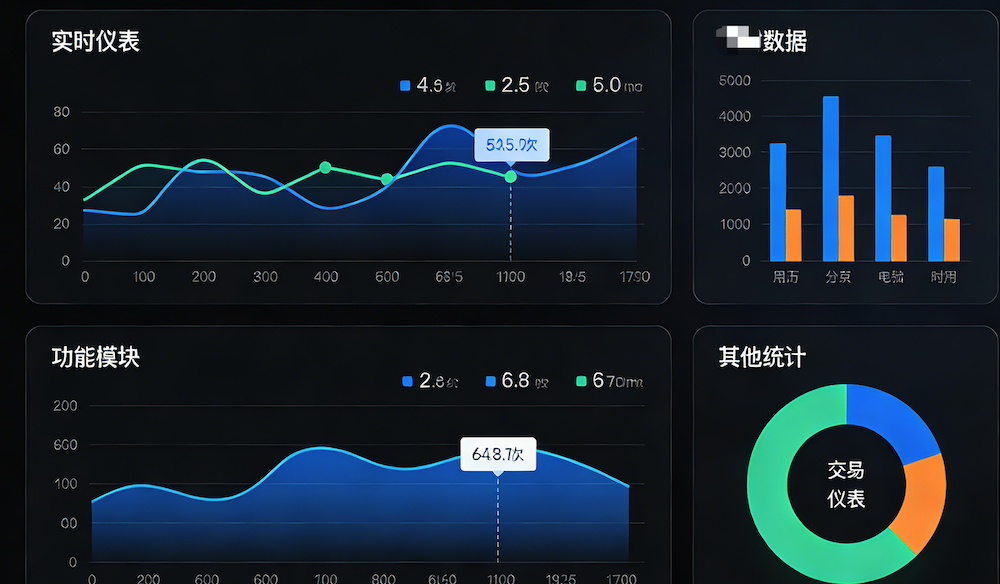Screen dimensions: 1000x584
Task: Select the shortest blue bar in 数据 chart
Action: tap(936, 214)
